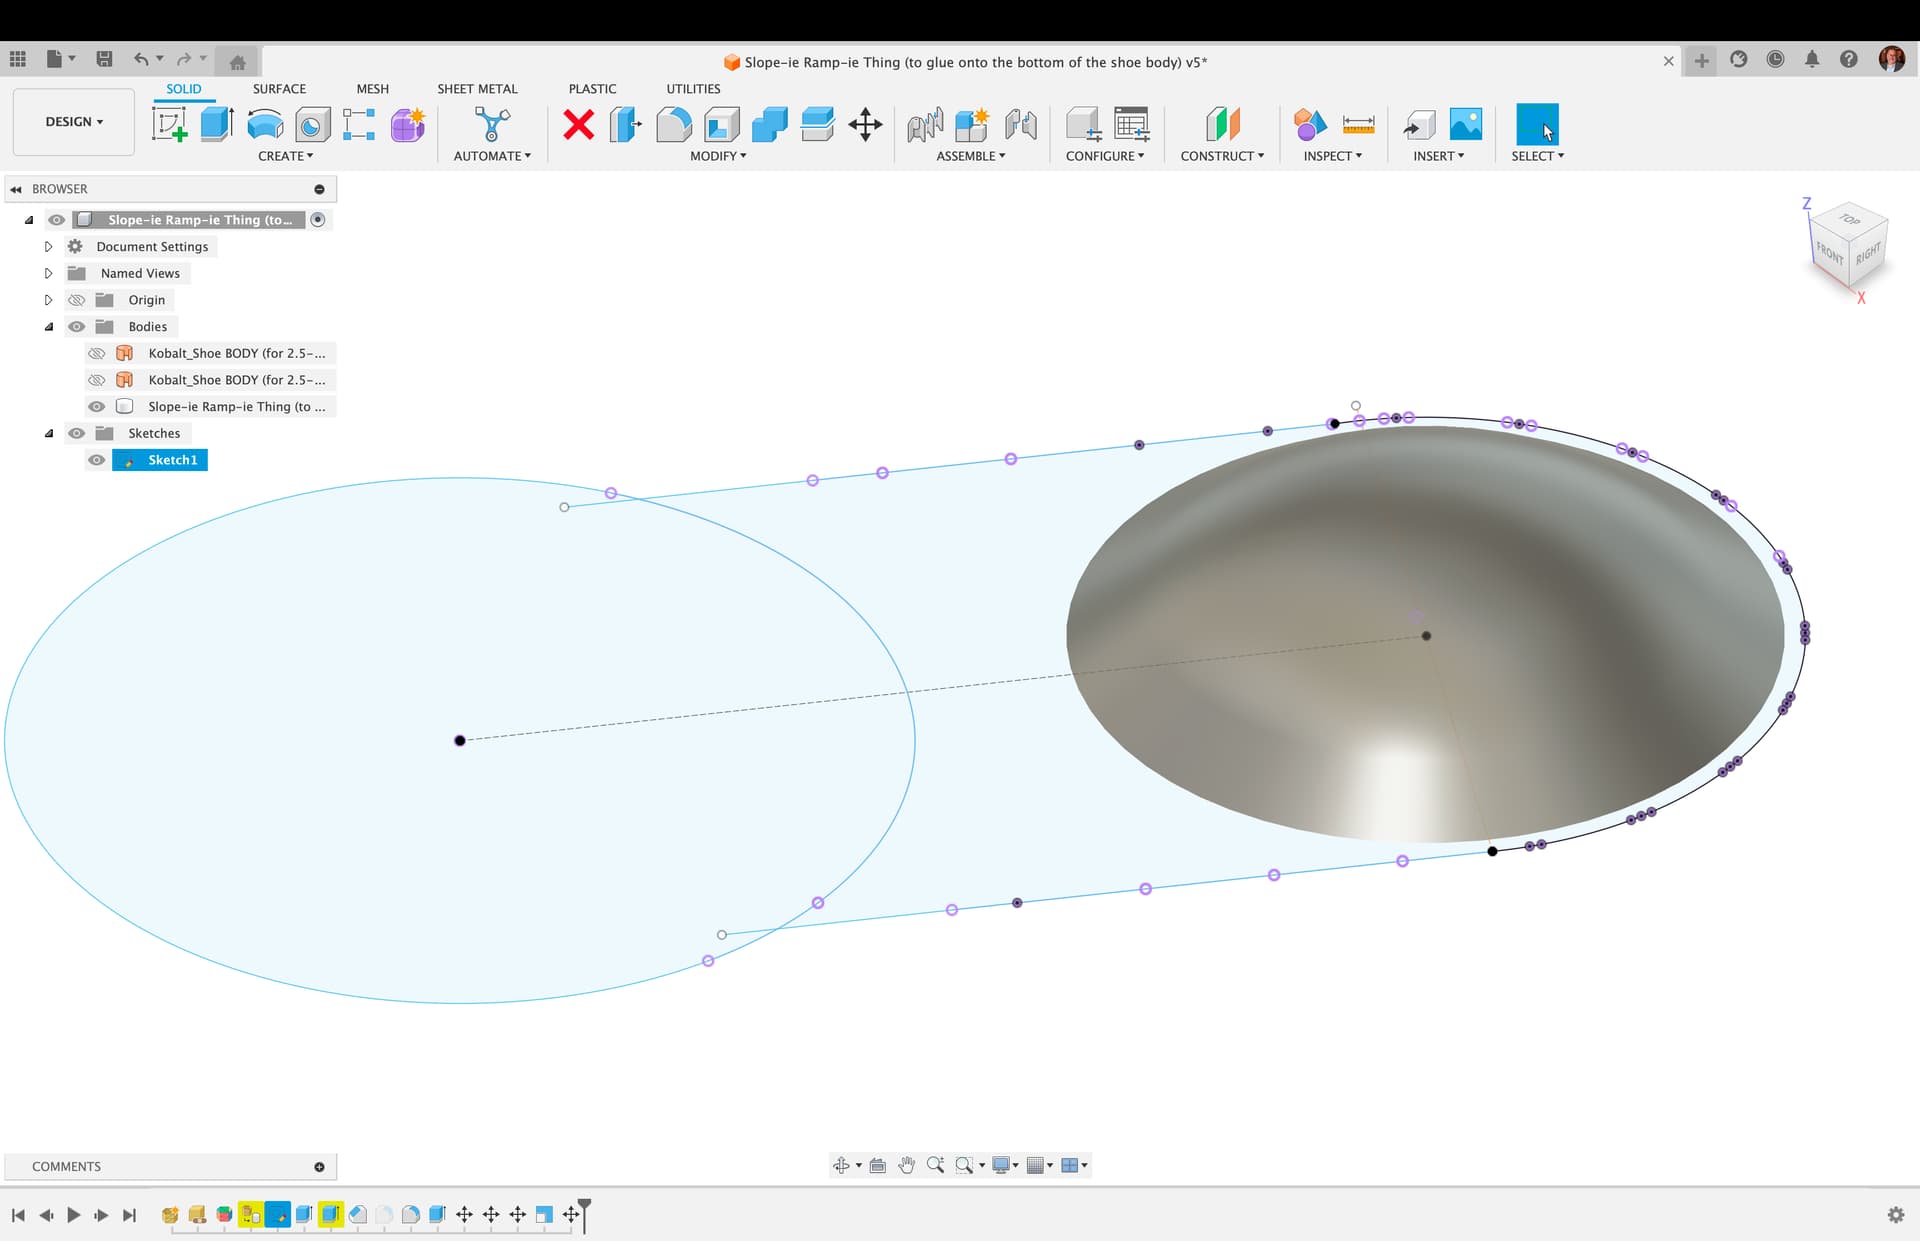Screen dimensions: 1920x1241
Task: Click the Insert Canvas image icon
Action: (x=1465, y=125)
